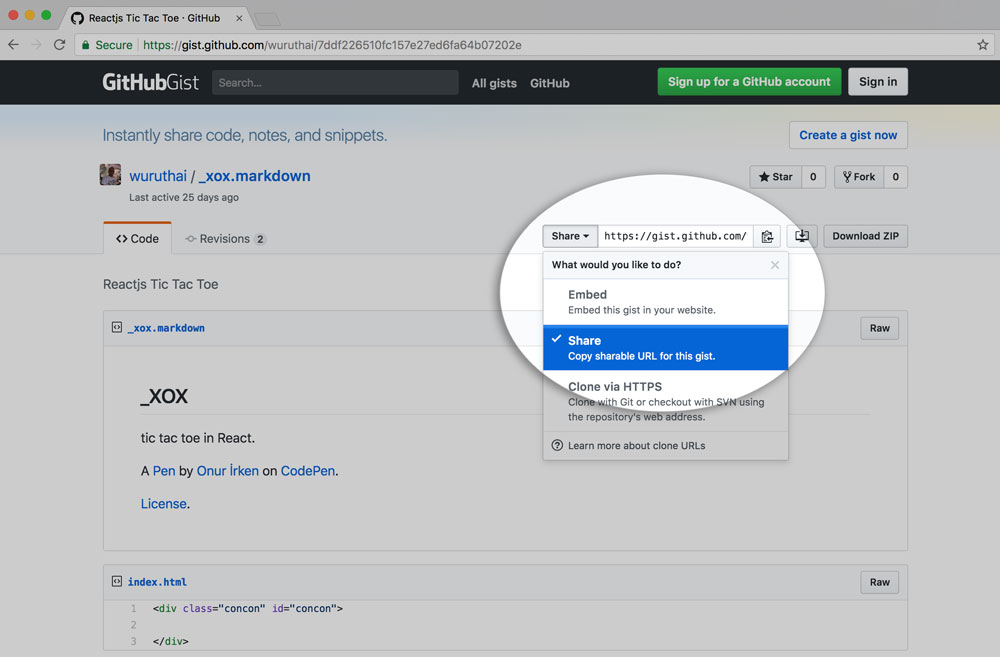Click the file icon beside index.html
Image resolution: width=1000 pixels, height=657 pixels.
117,581
